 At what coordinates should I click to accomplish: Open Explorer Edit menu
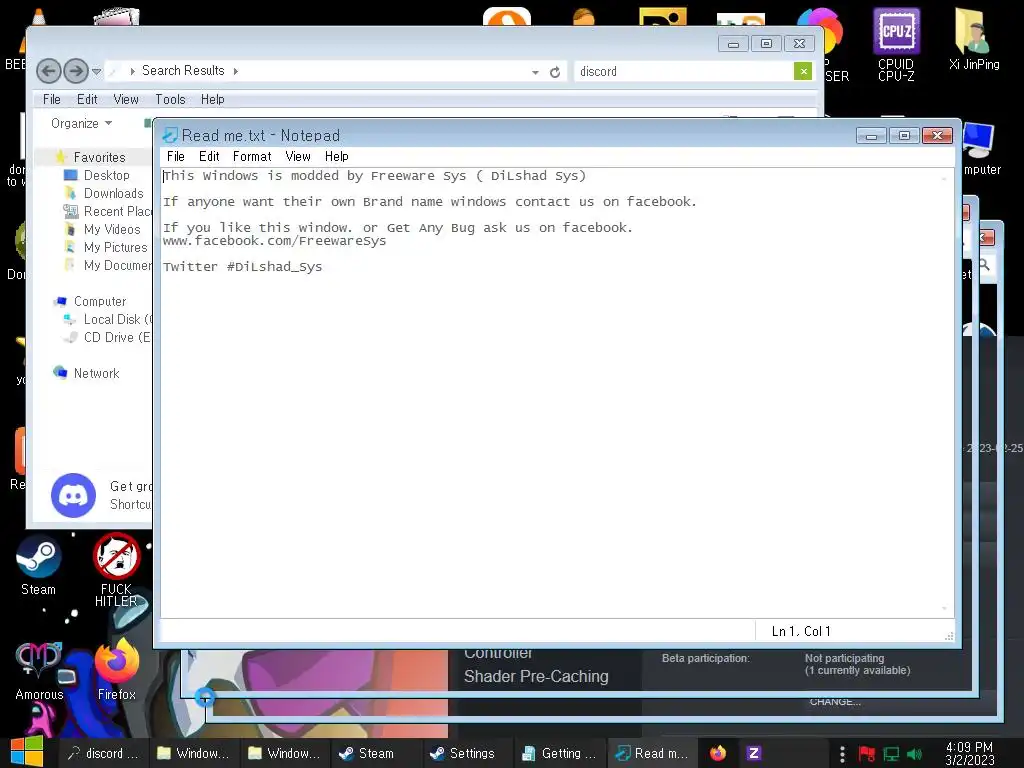[x=87, y=99]
